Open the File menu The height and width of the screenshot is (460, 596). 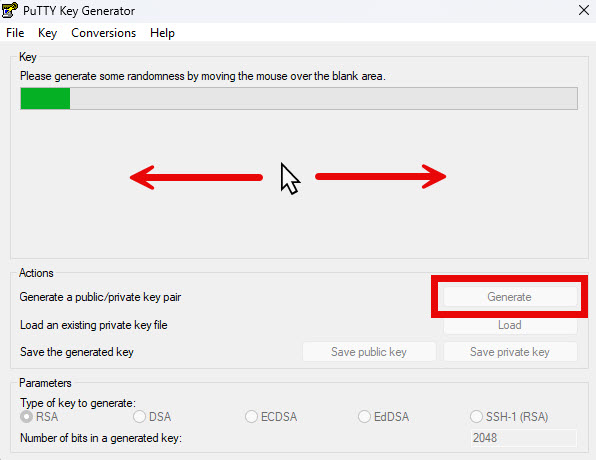[x=15, y=33]
